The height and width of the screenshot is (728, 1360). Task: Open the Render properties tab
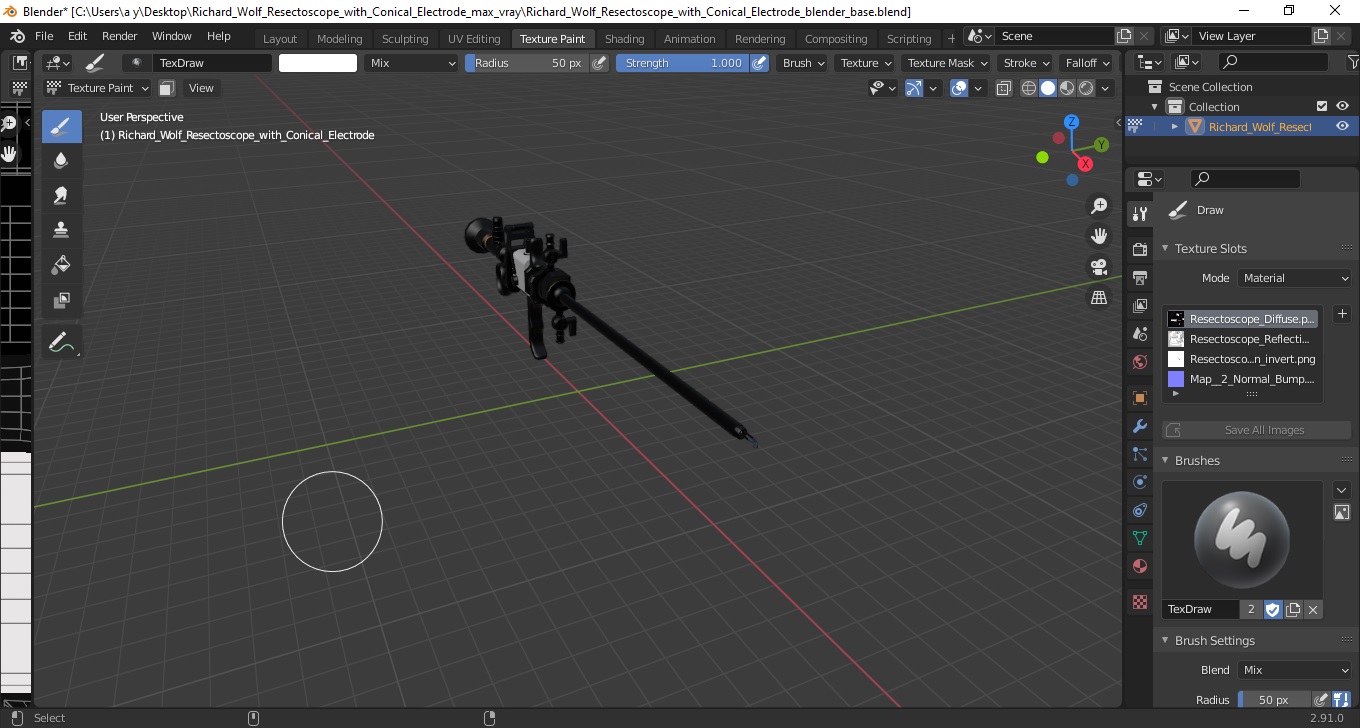[1139, 249]
